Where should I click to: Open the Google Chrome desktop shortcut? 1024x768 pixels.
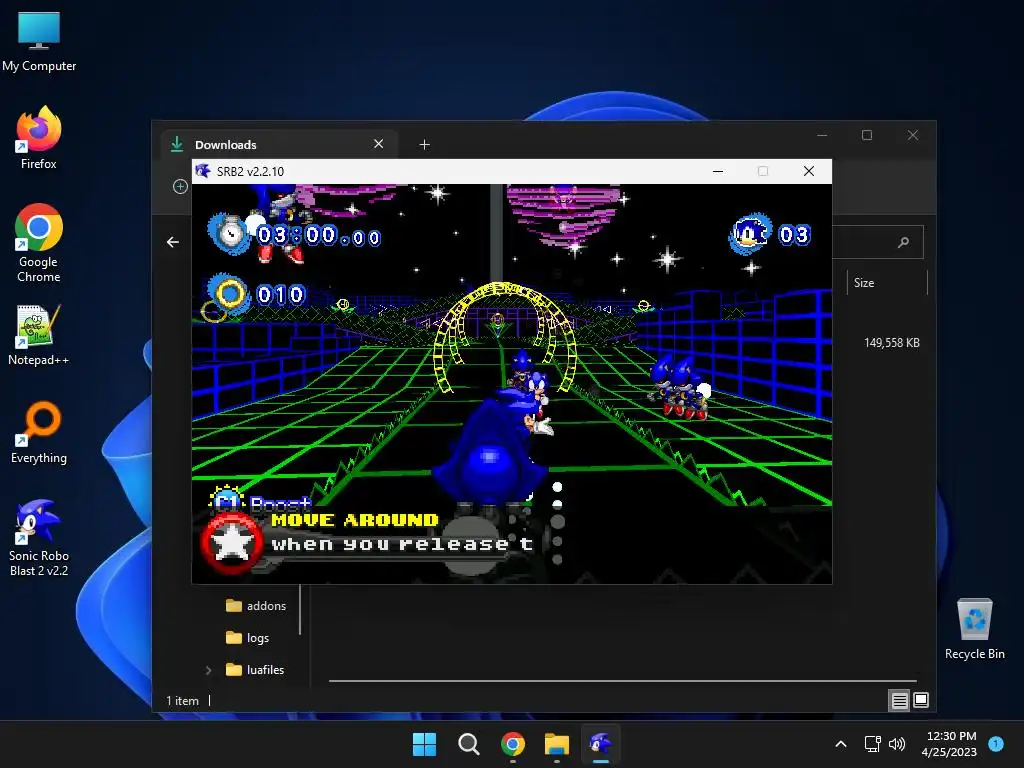[39, 243]
